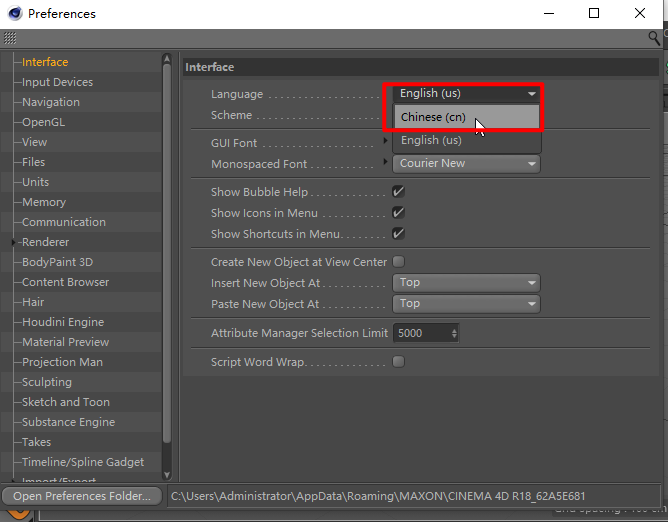
Task: Select Chinese (cn) from Language list
Action: pos(433,117)
